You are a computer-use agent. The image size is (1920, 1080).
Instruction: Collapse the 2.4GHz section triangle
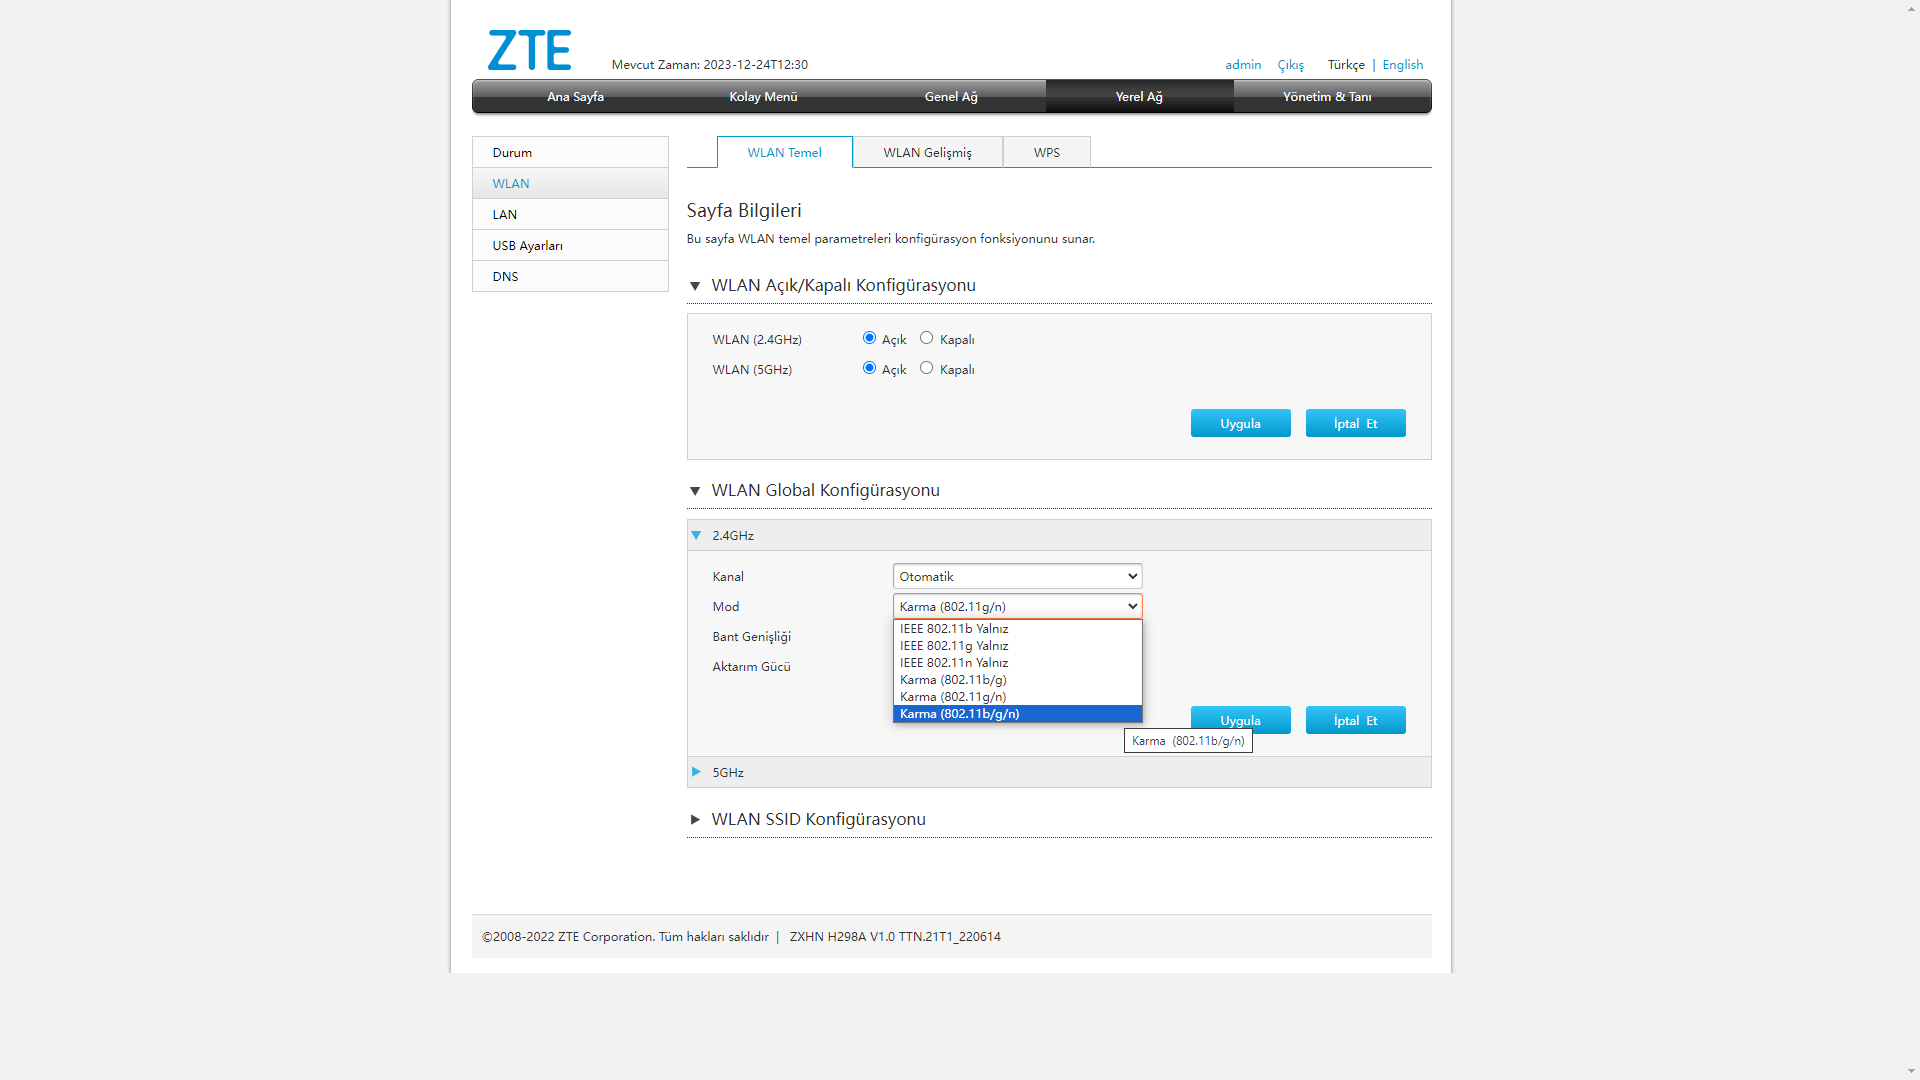[x=696, y=536]
